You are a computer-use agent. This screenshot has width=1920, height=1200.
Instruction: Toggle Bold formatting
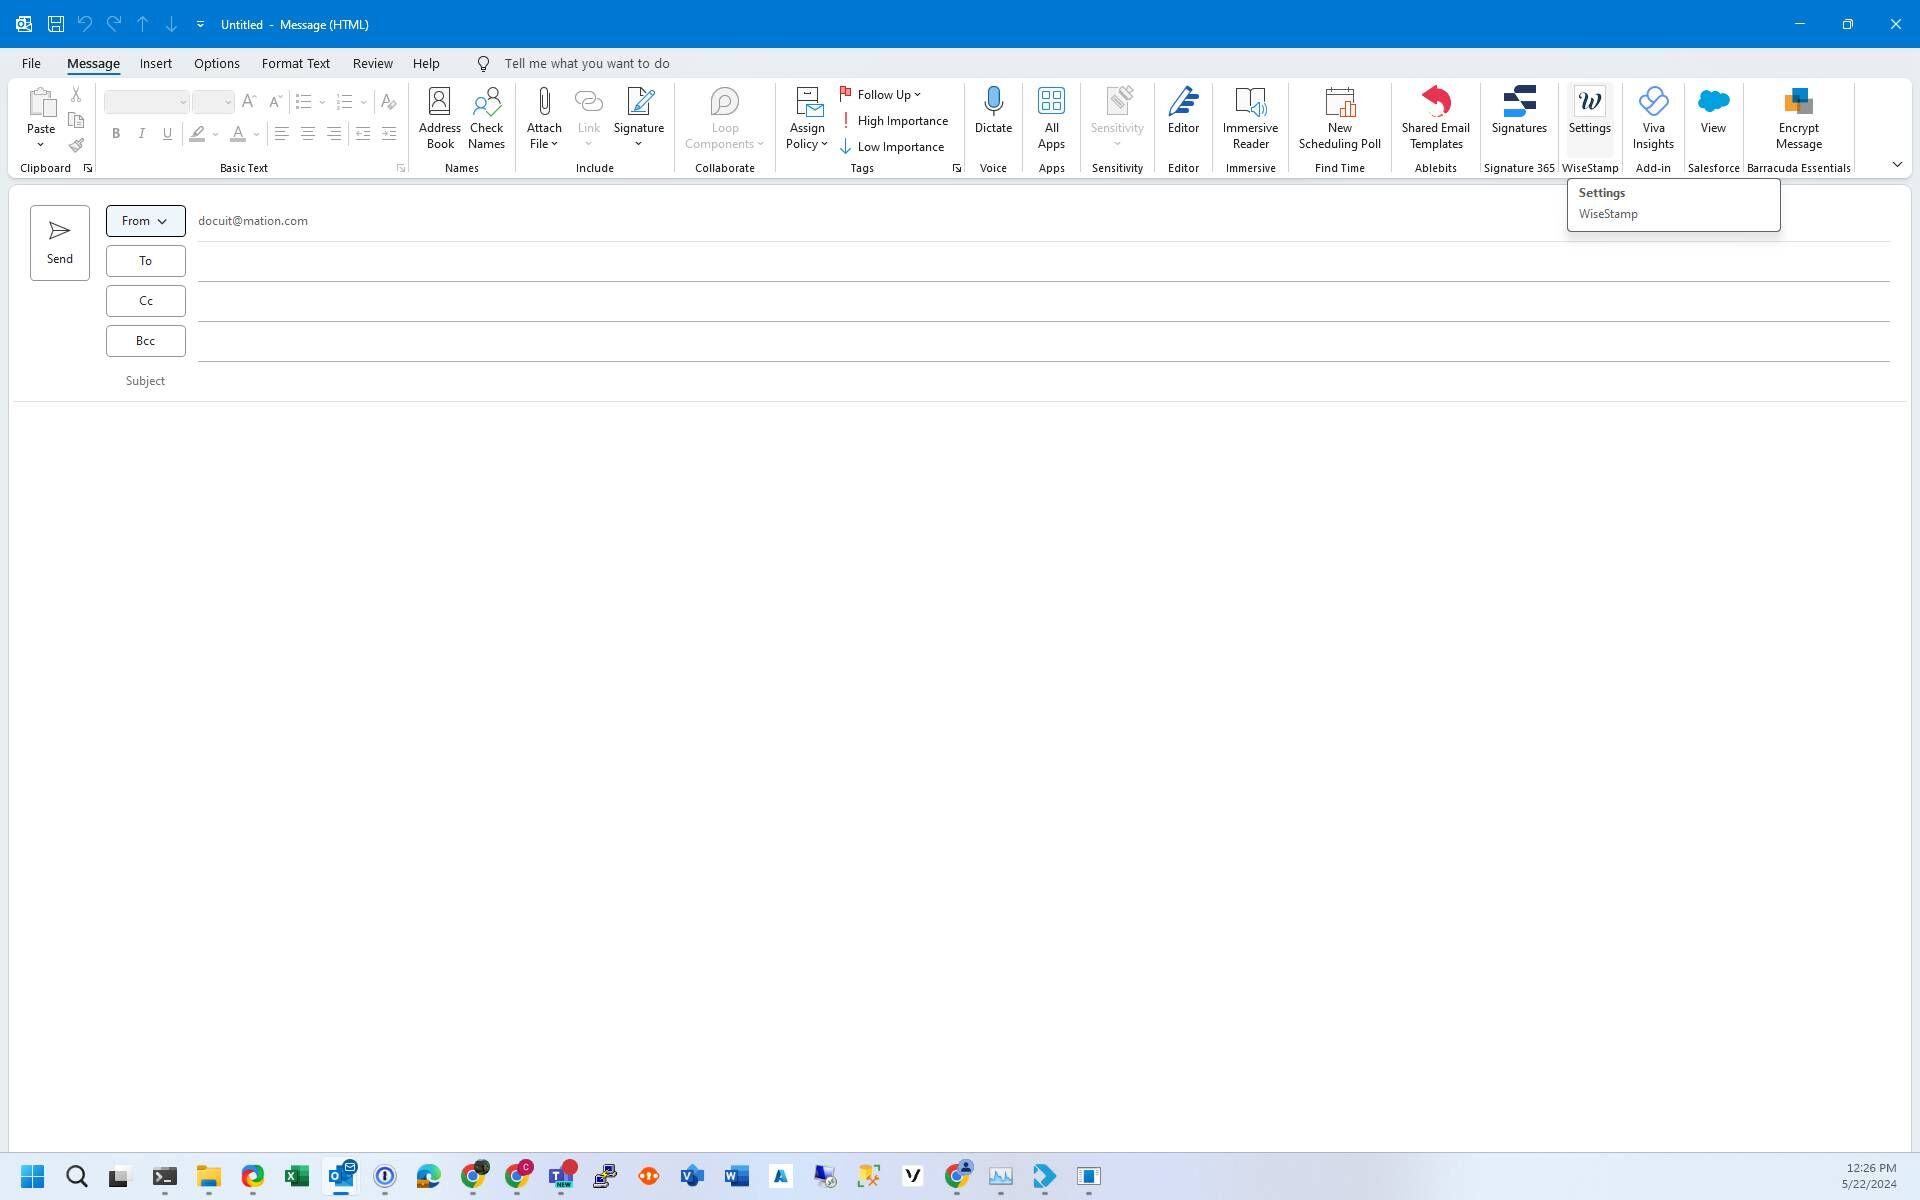116,133
